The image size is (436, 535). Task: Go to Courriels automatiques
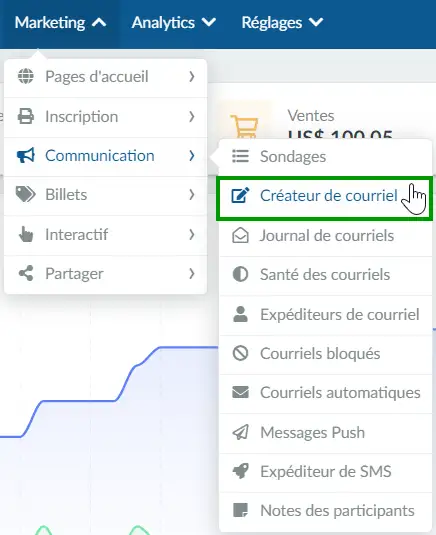325,393
